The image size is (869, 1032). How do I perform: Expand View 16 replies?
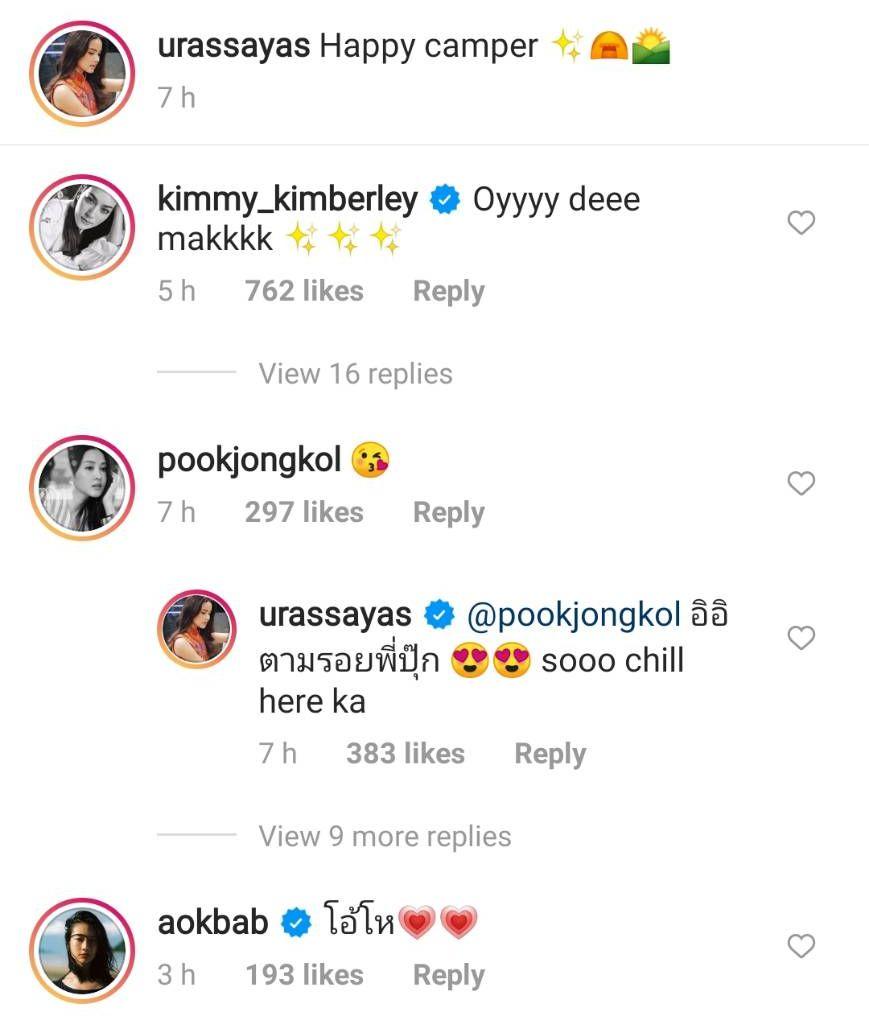pos(355,374)
